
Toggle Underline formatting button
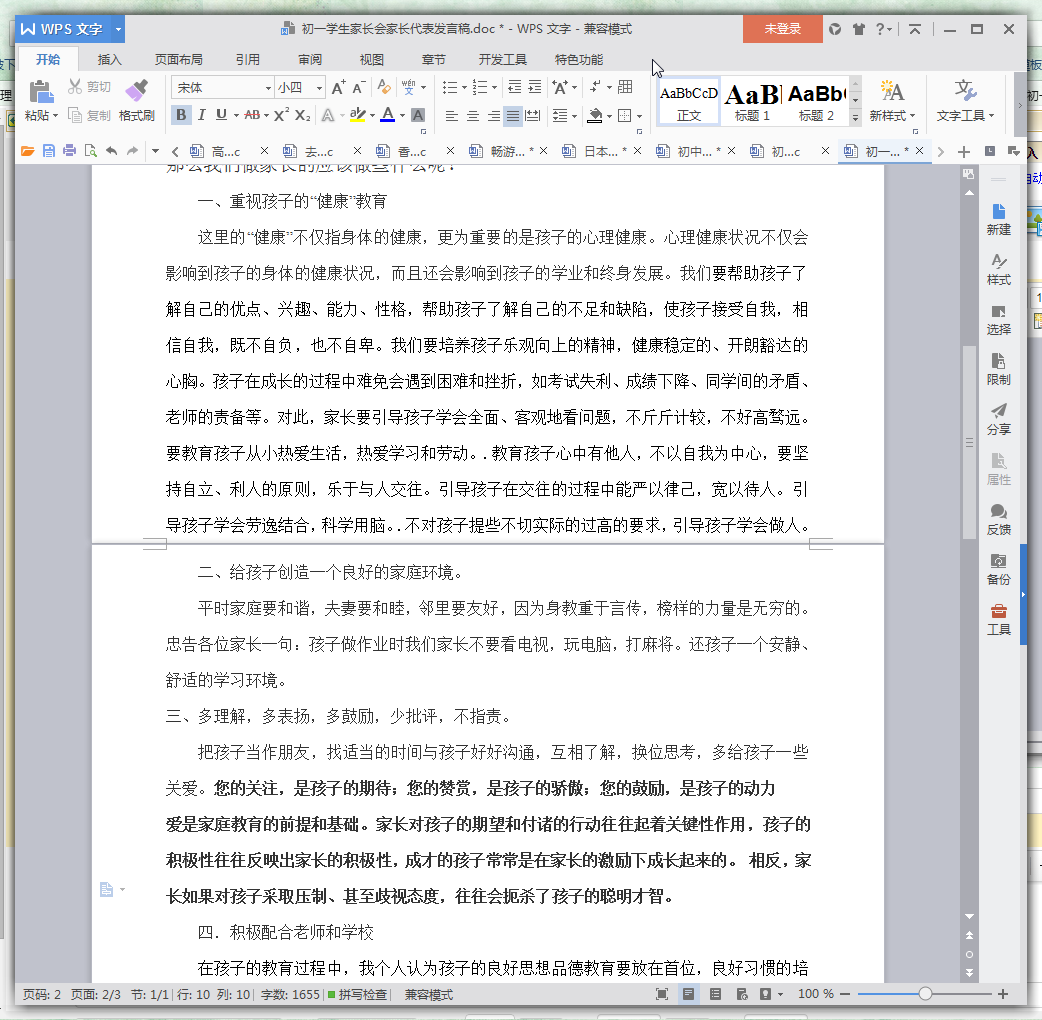click(x=221, y=115)
